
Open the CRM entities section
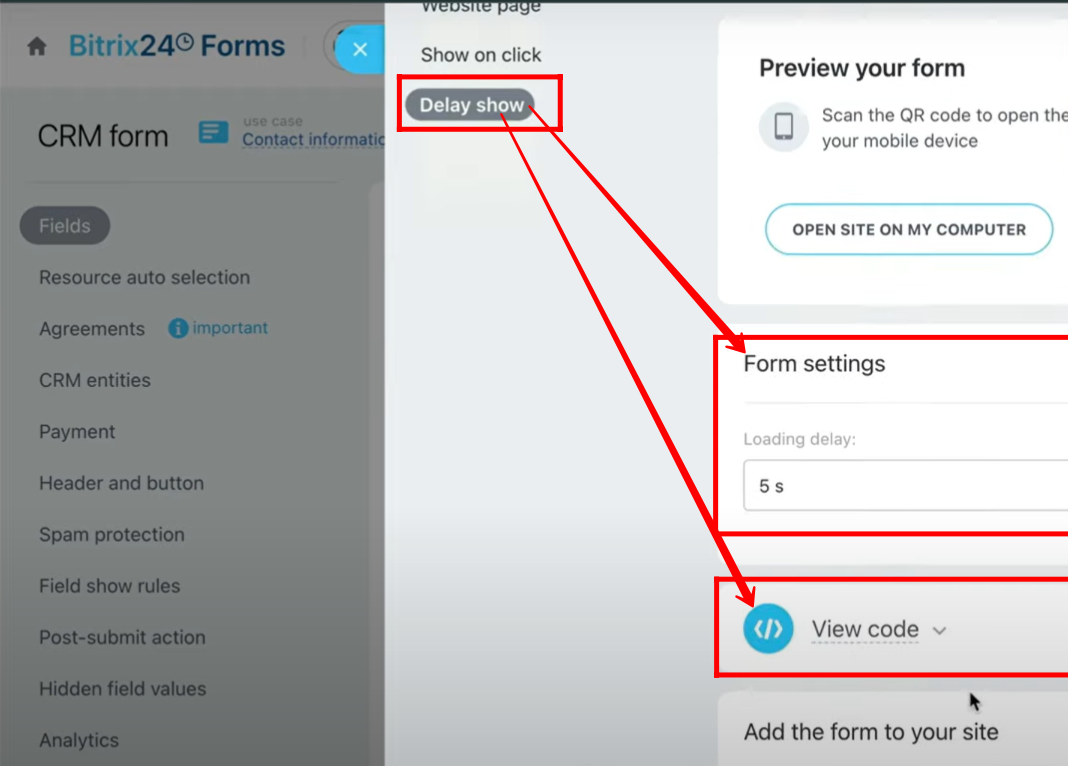[95, 380]
